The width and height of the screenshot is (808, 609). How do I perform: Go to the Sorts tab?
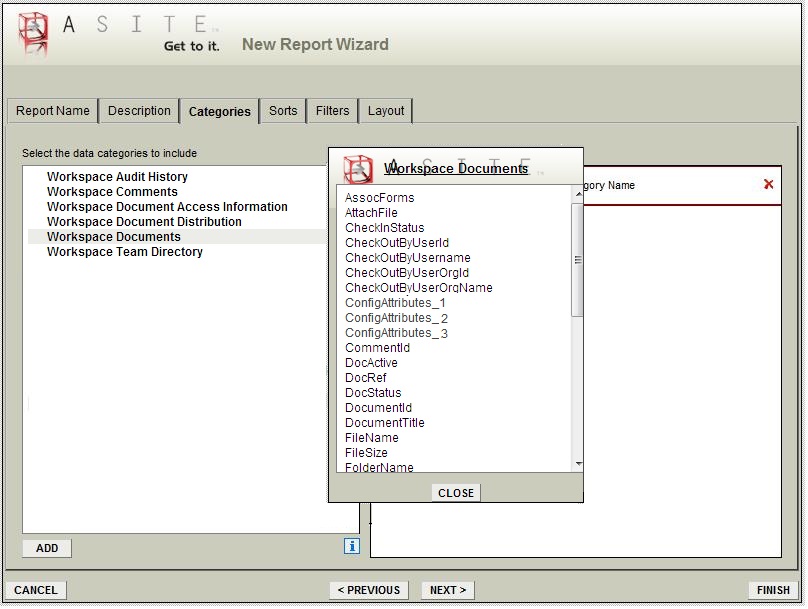click(283, 111)
